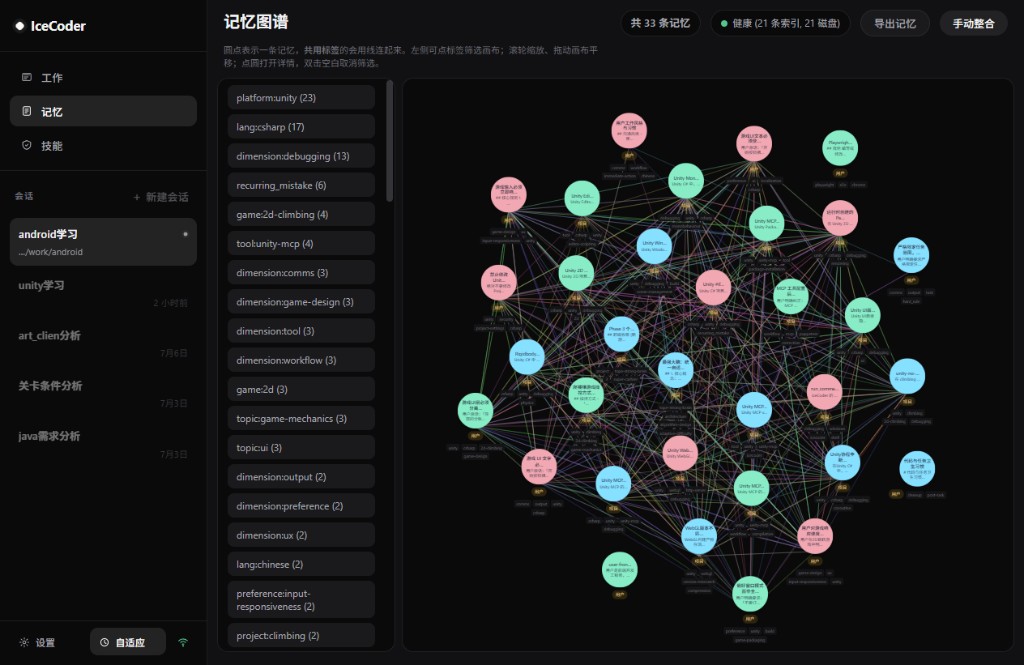Select the lang:chinese tag
The image size is (1024, 665).
tap(301, 564)
